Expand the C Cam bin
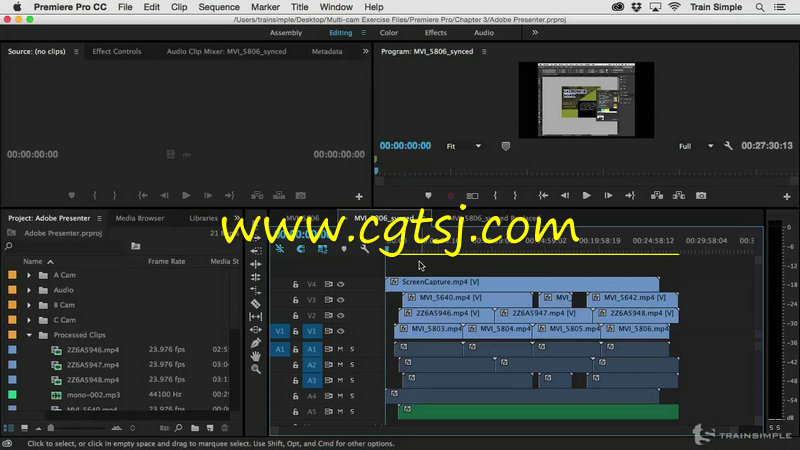 click(x=29, y=320)
